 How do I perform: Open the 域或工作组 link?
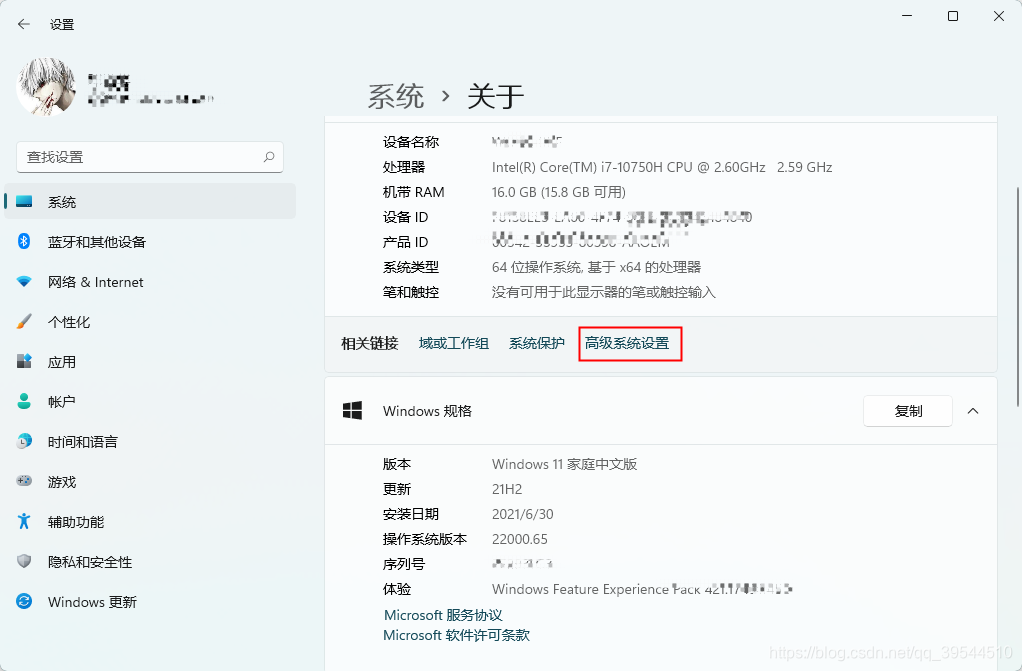(454, 343)
